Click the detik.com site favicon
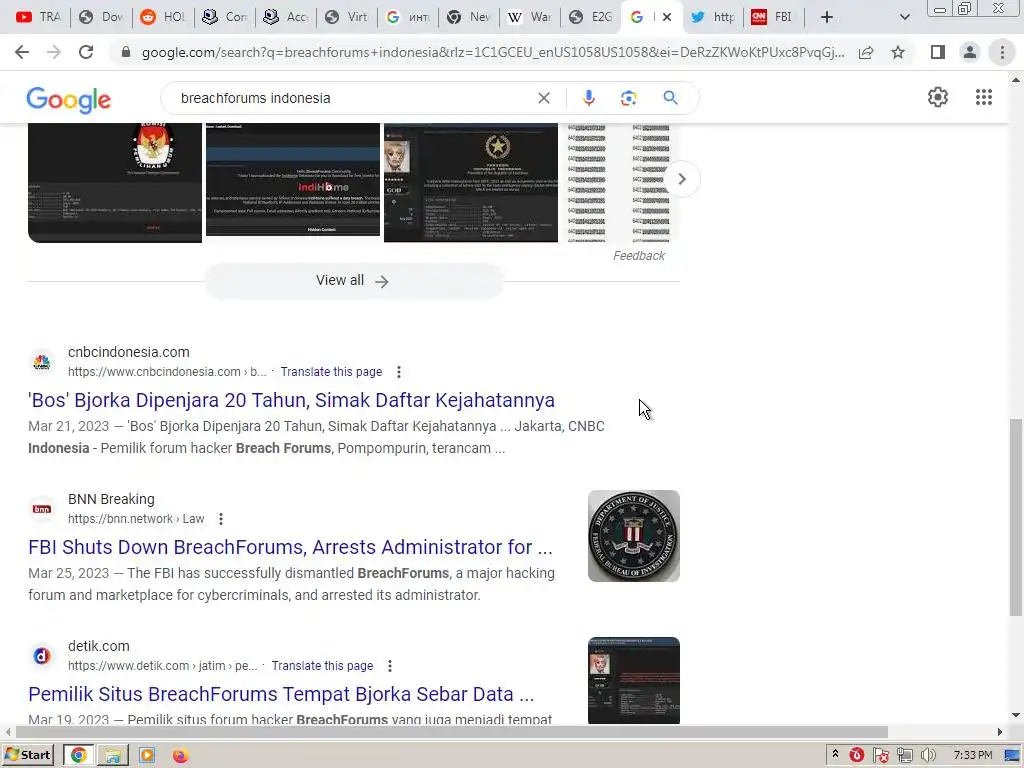 tap(42, 656)
